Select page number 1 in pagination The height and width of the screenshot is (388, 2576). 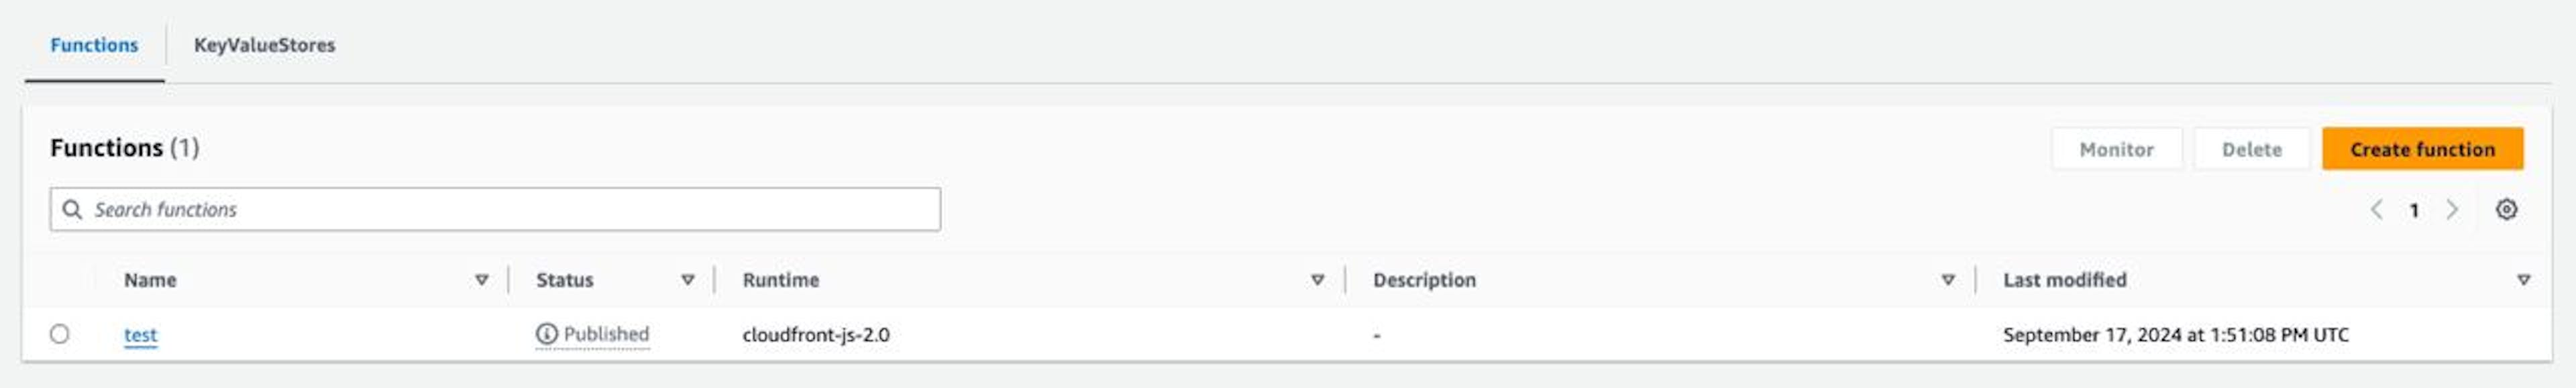pyautogui.click(x=2414, y=210)
